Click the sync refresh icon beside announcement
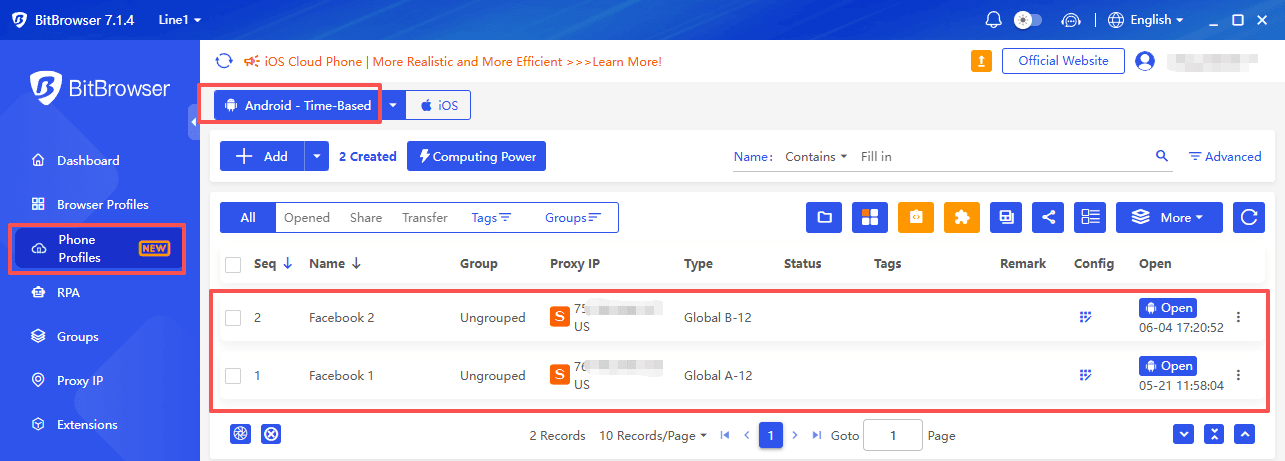 pyautogui.click(x=224, y=61)
